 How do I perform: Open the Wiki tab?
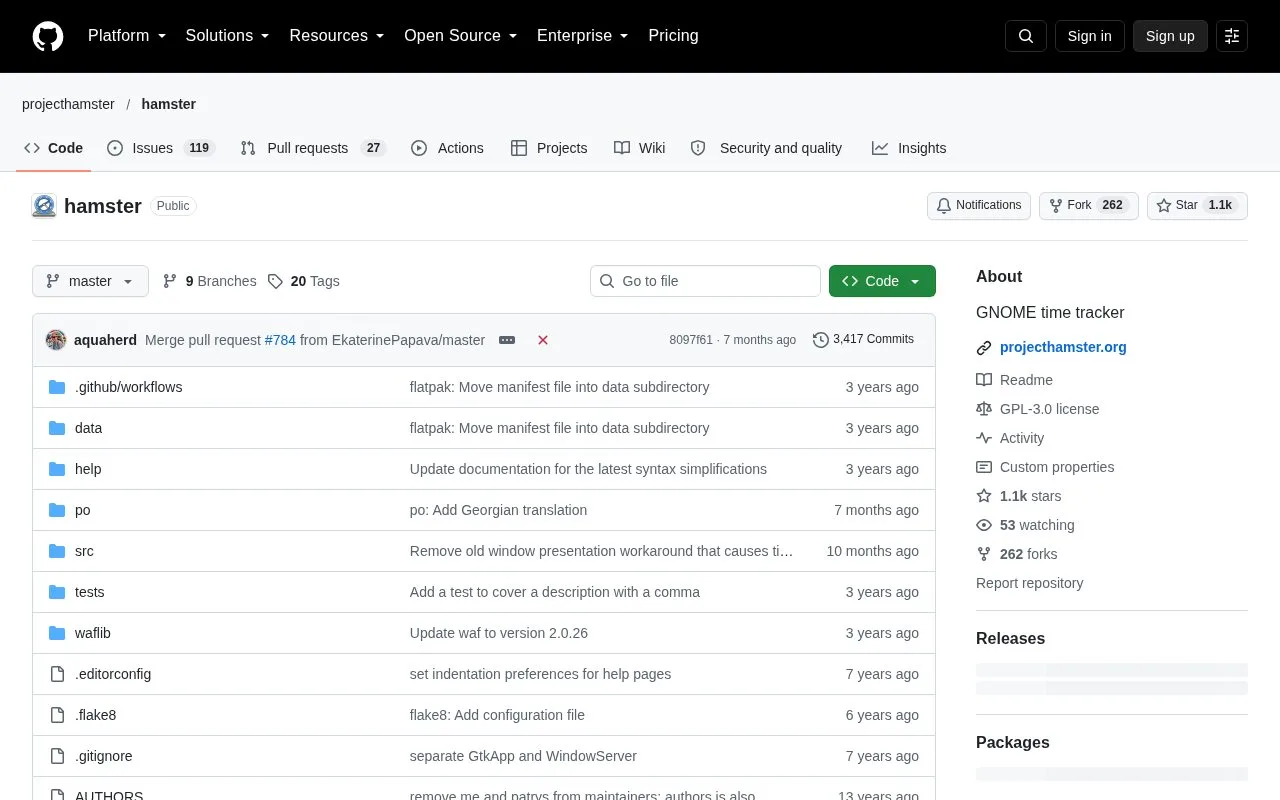pyautogui.click(x=639, y=148)
